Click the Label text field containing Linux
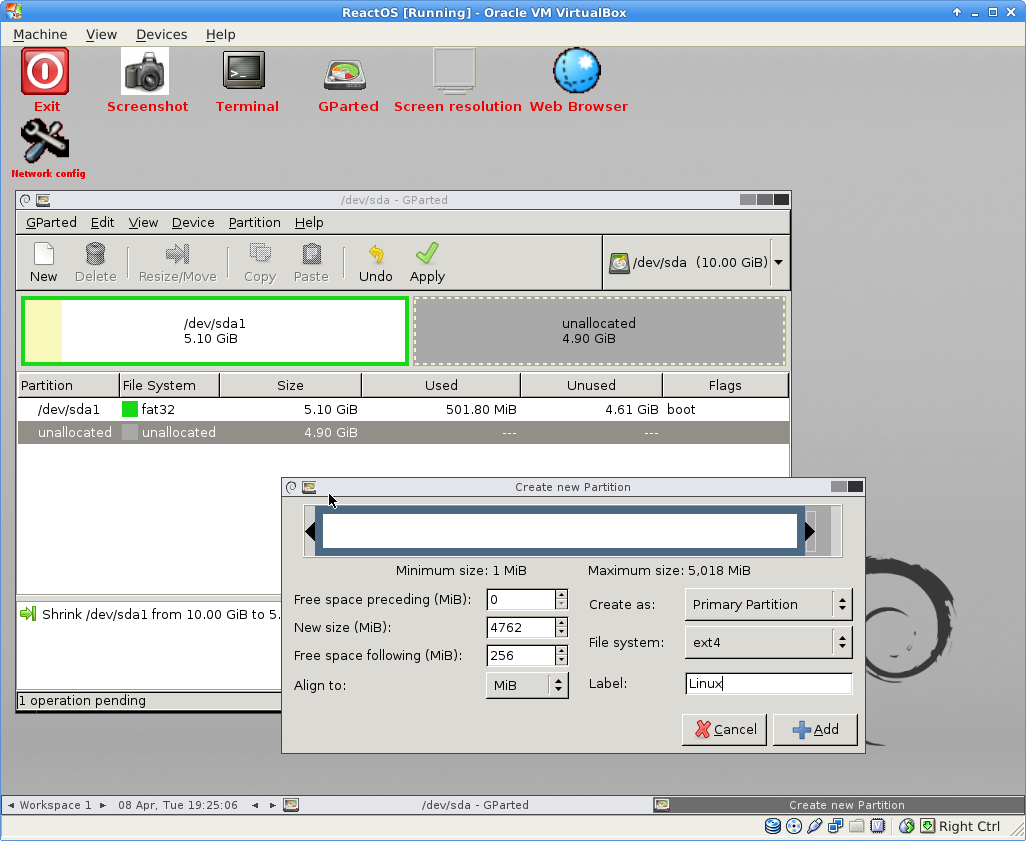Viewport: 1026px width, 841px height. click(768, 683)
